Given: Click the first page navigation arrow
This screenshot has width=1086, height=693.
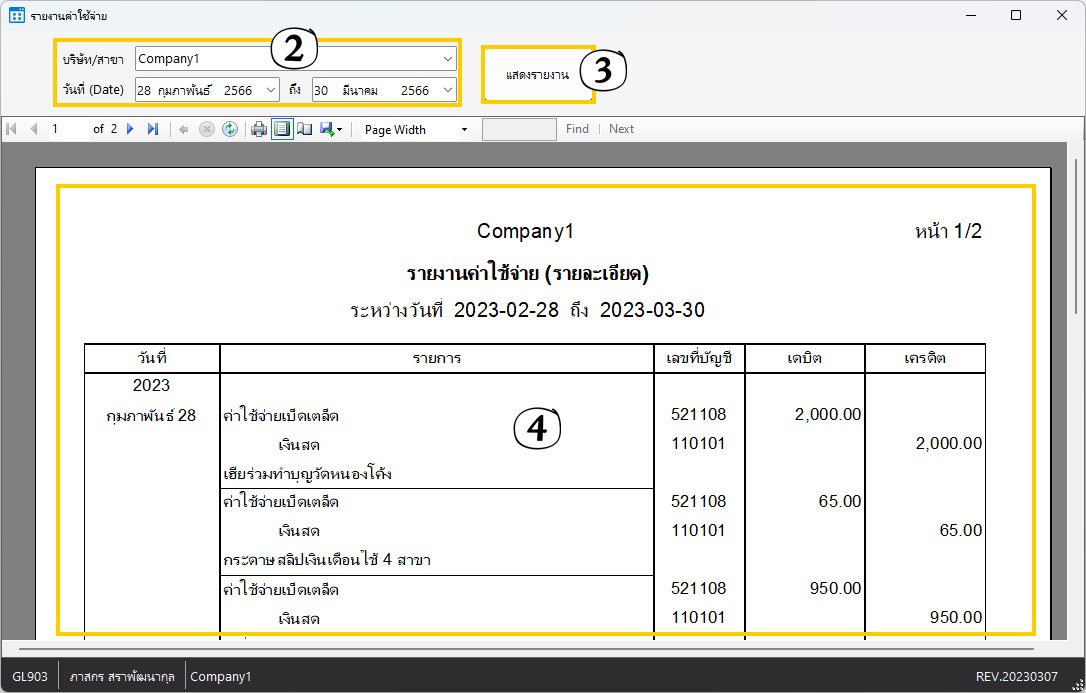Looking at the screenshot, I should point(12,129).
